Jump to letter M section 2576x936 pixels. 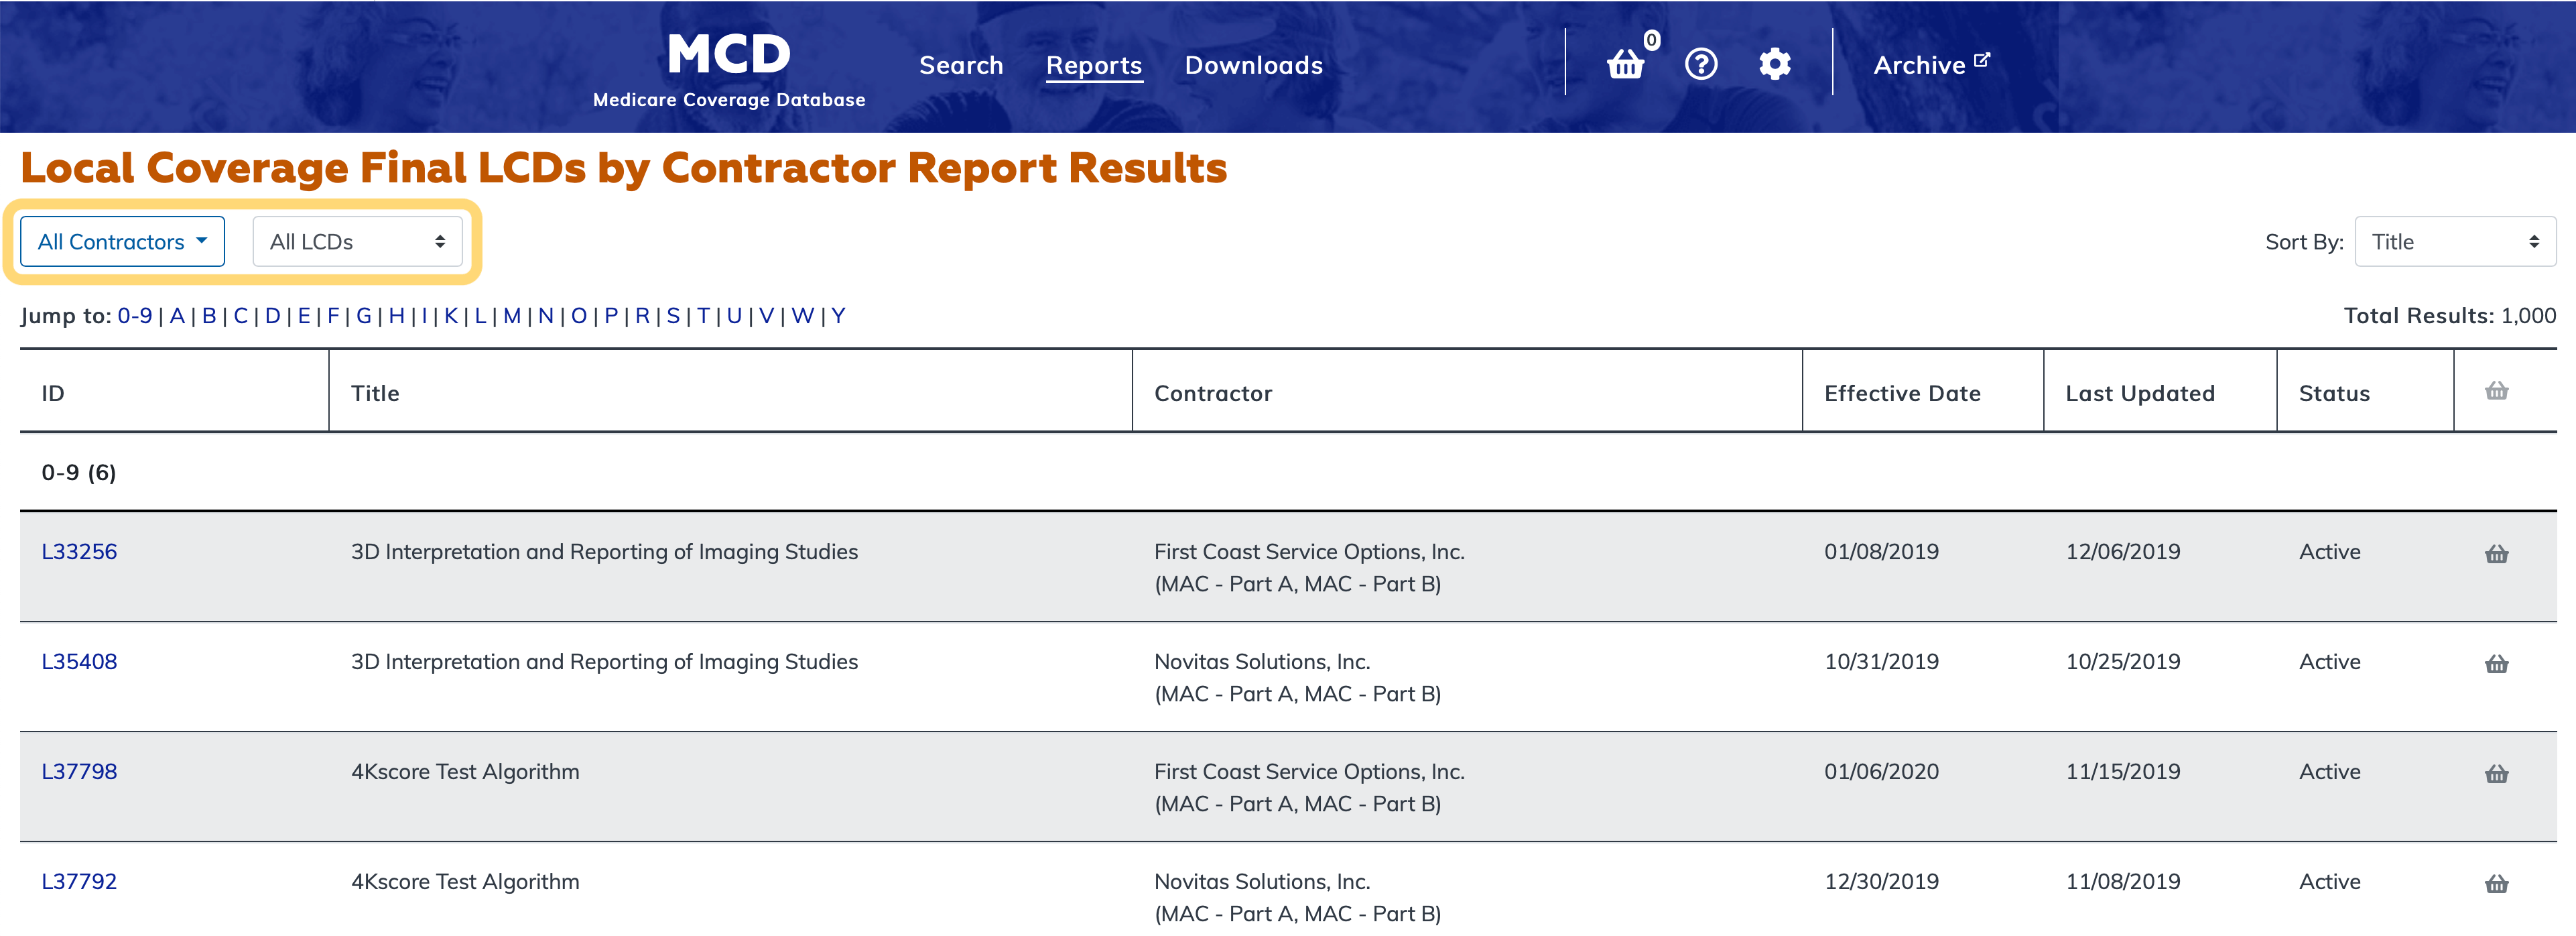(511, 316)
